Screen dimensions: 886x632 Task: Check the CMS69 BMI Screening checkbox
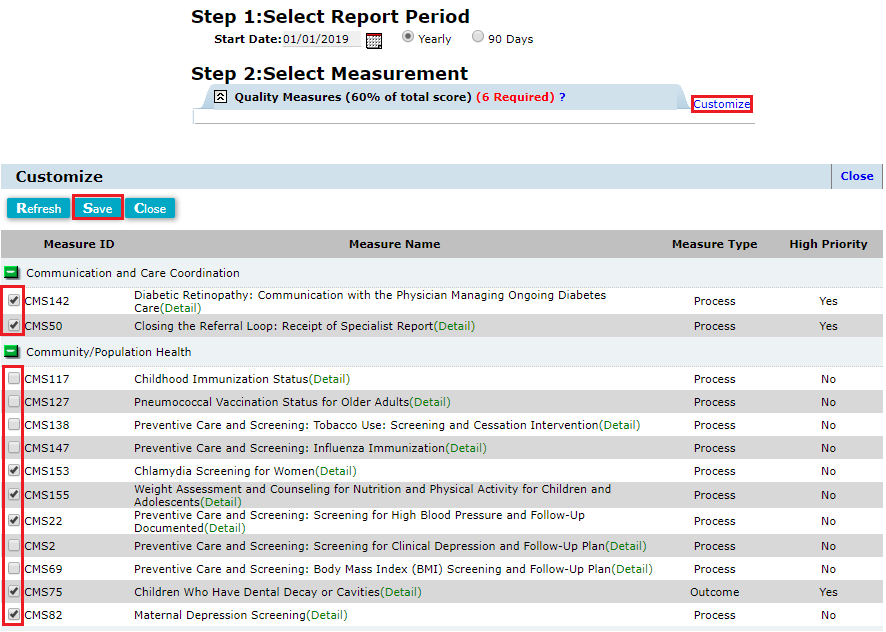coord(14,568)
